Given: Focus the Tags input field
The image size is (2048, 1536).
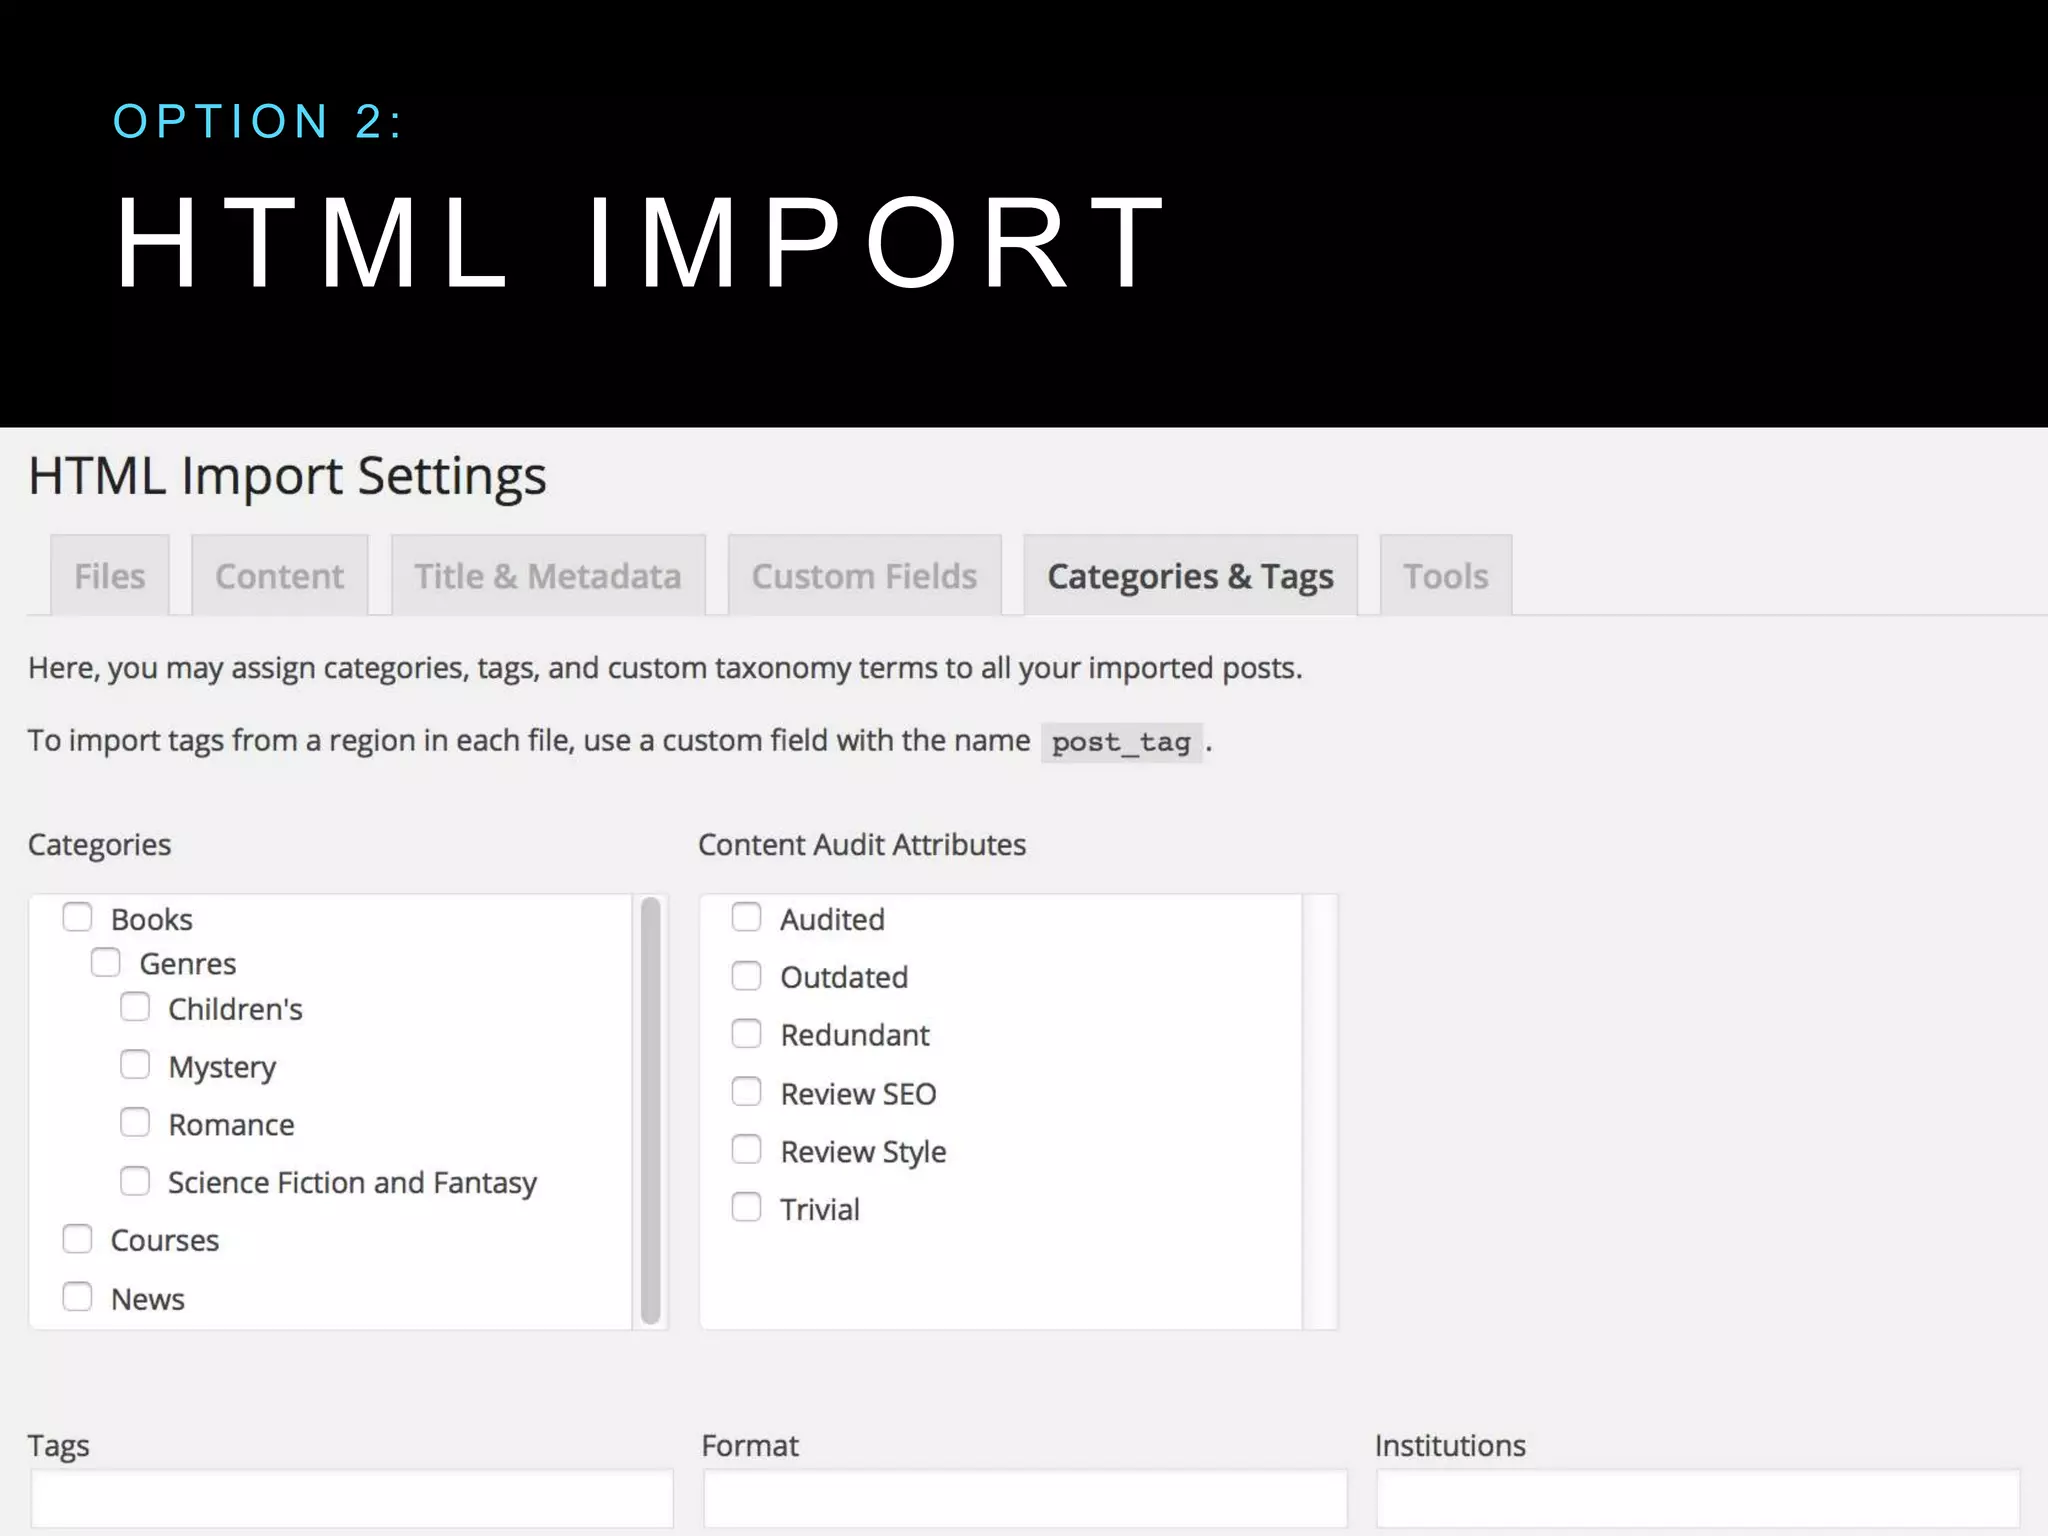Looking at the screenshot, I should coord(352,1498).
